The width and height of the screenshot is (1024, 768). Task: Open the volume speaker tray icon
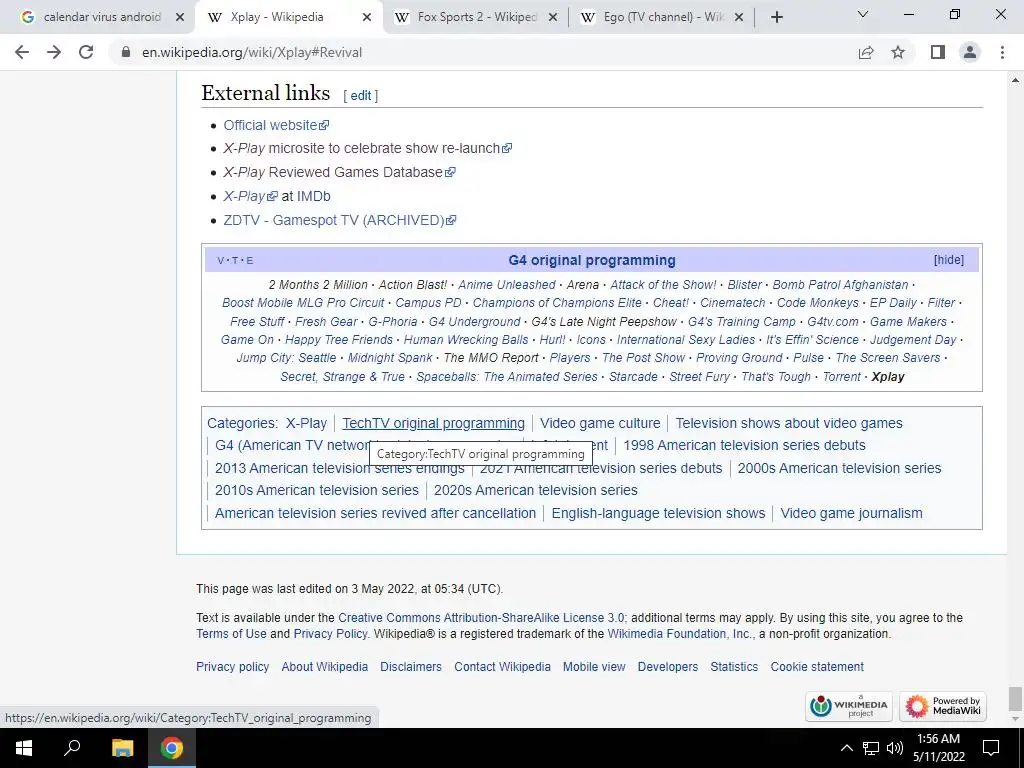pyautogui.click(x=895, y=748)
